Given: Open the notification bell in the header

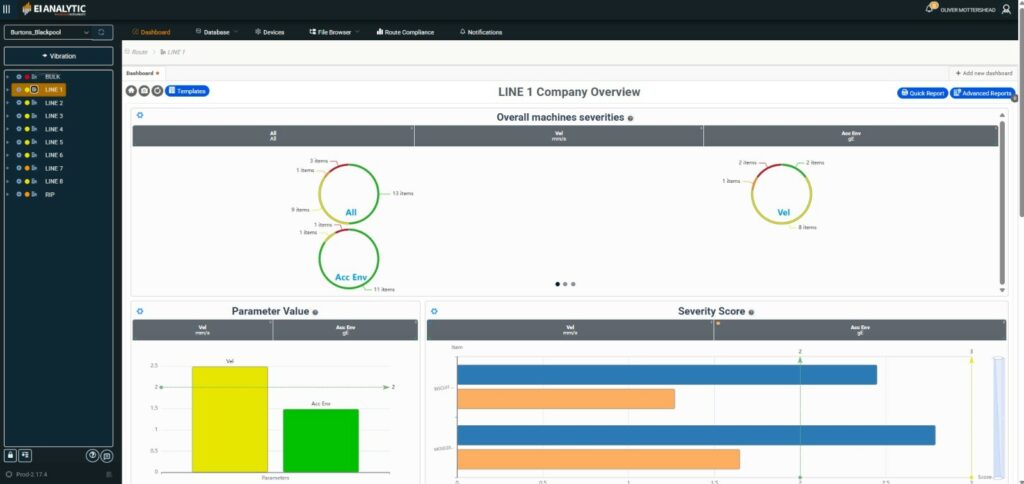Looking at the screenshot, I should tap(929, 9).
